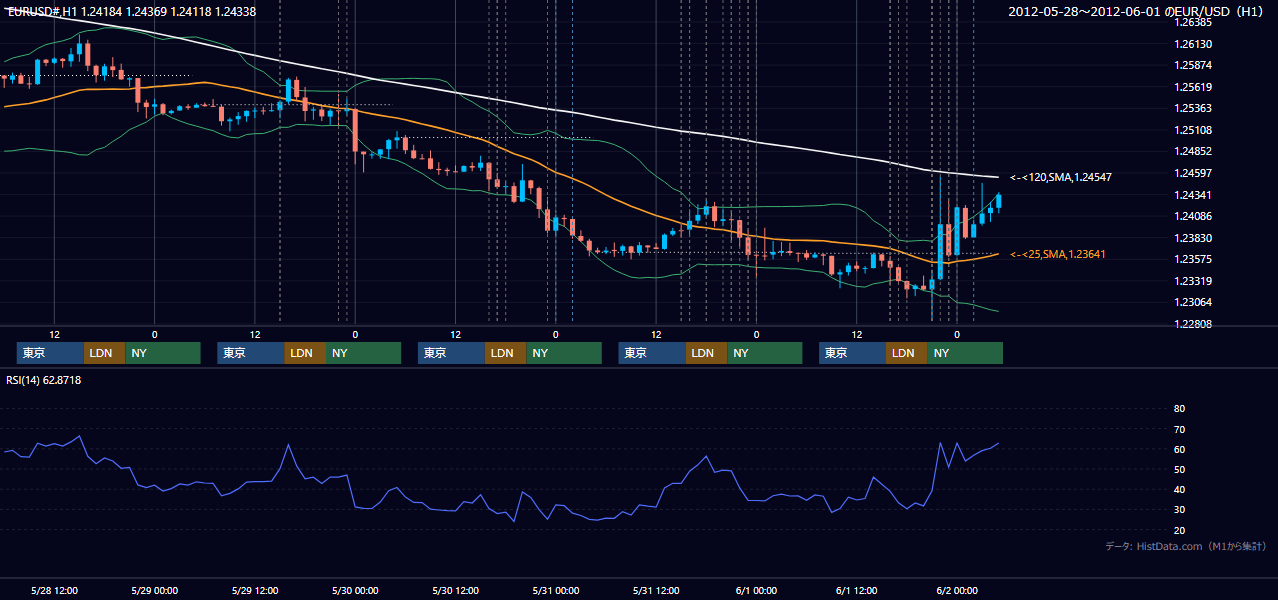Click the 120 SMA label reading 1.24547
1278x600 pixels.
1061,177
